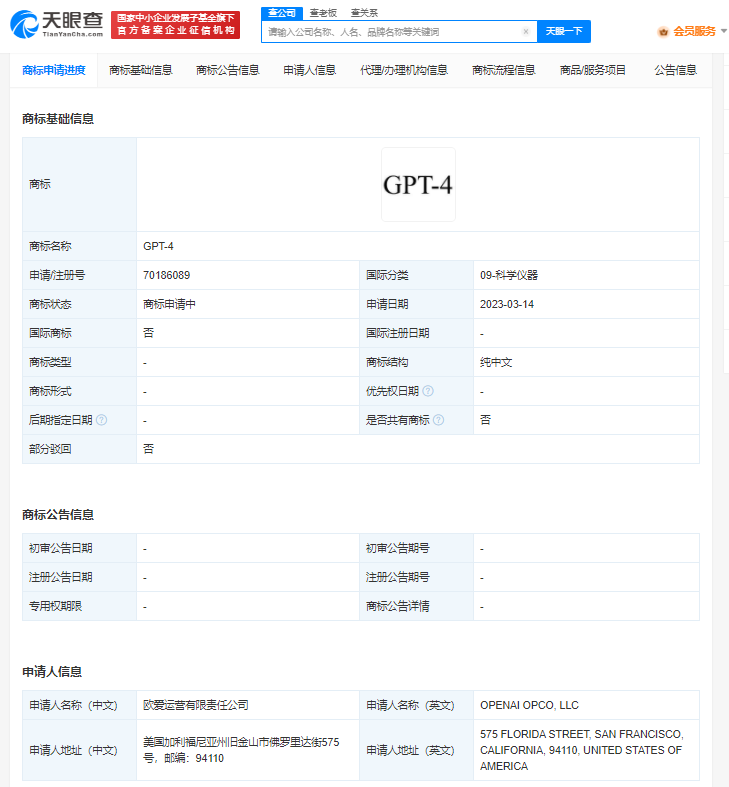The height and width of the screenshot is (787, 729).
Task: Switch to the 代理/办理机构信息 tab
Action: 404,70
